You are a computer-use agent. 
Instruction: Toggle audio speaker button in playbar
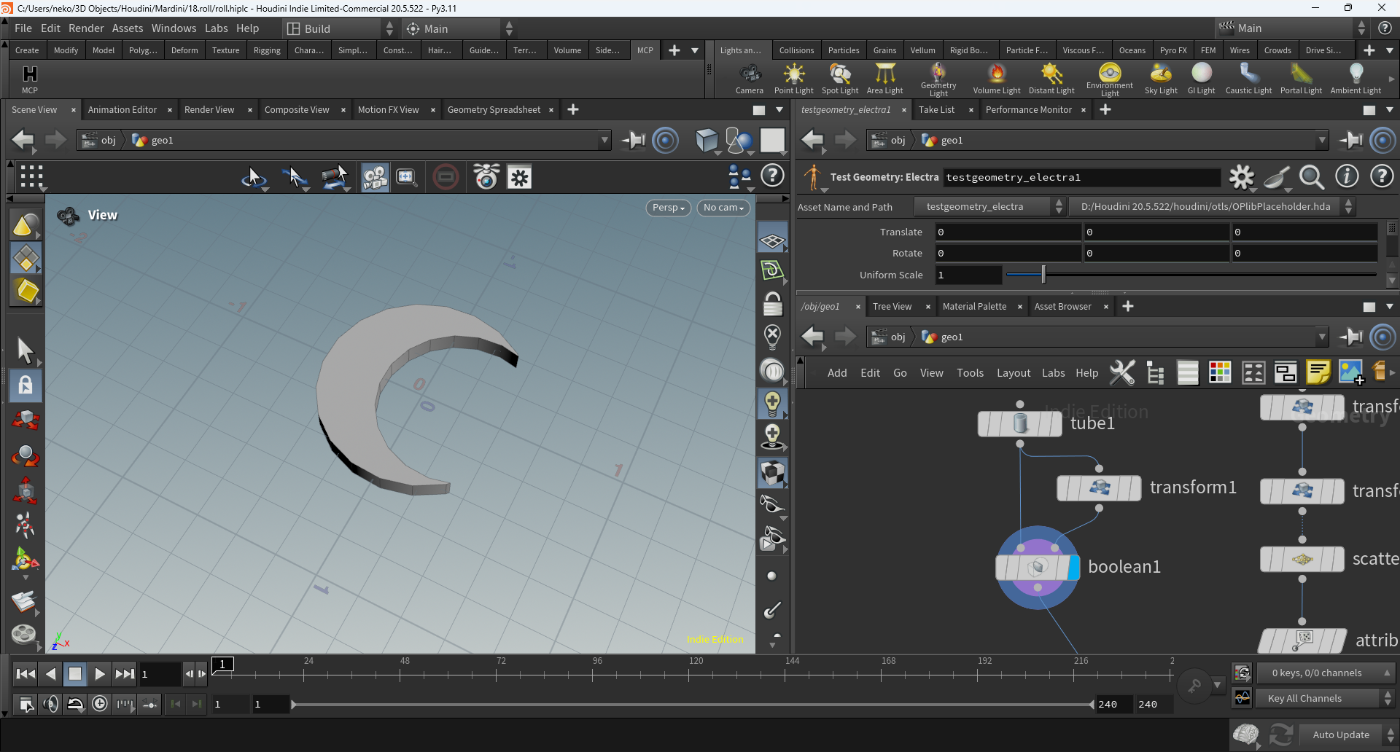[x=52, y=704]
